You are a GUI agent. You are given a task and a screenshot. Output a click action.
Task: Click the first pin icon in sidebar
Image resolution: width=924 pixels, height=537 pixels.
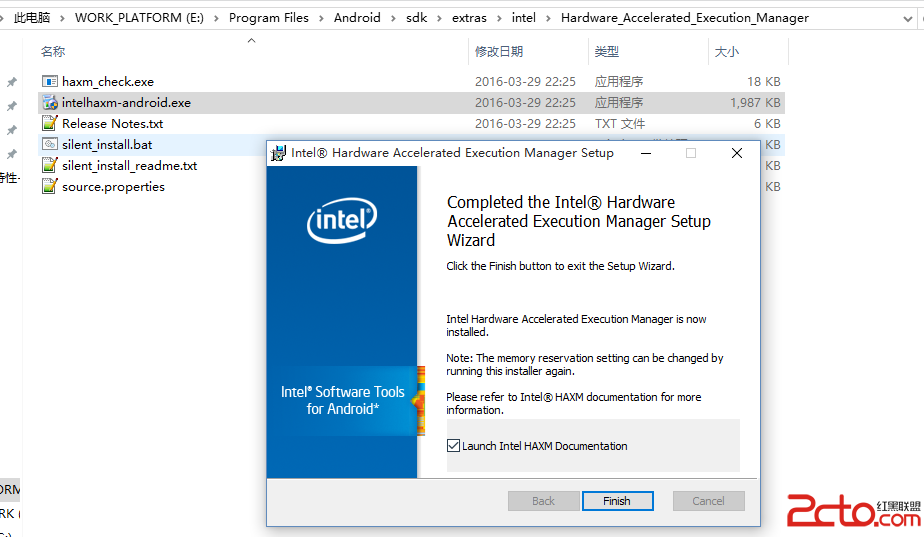[11, 82]
